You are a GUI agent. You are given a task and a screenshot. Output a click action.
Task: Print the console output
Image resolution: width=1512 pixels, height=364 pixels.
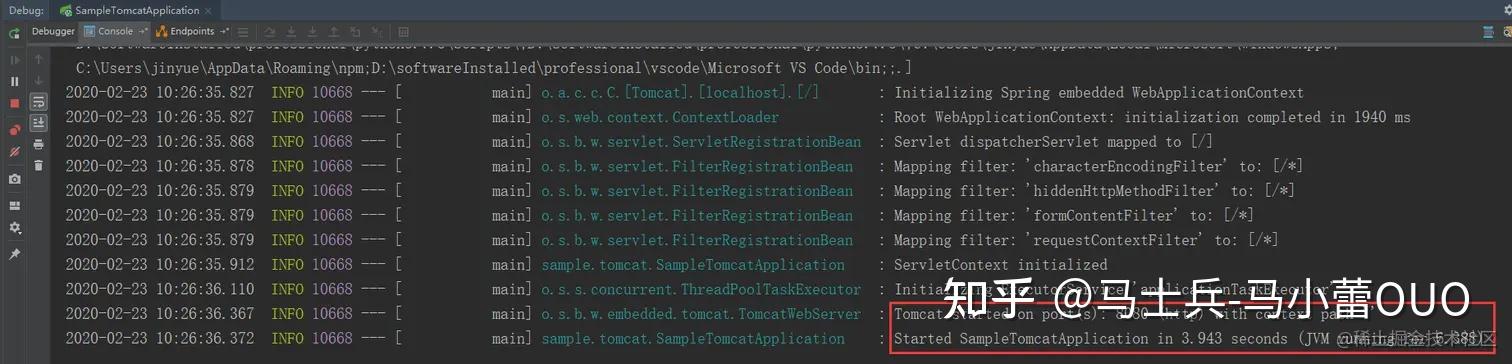(x=38, y=145)
